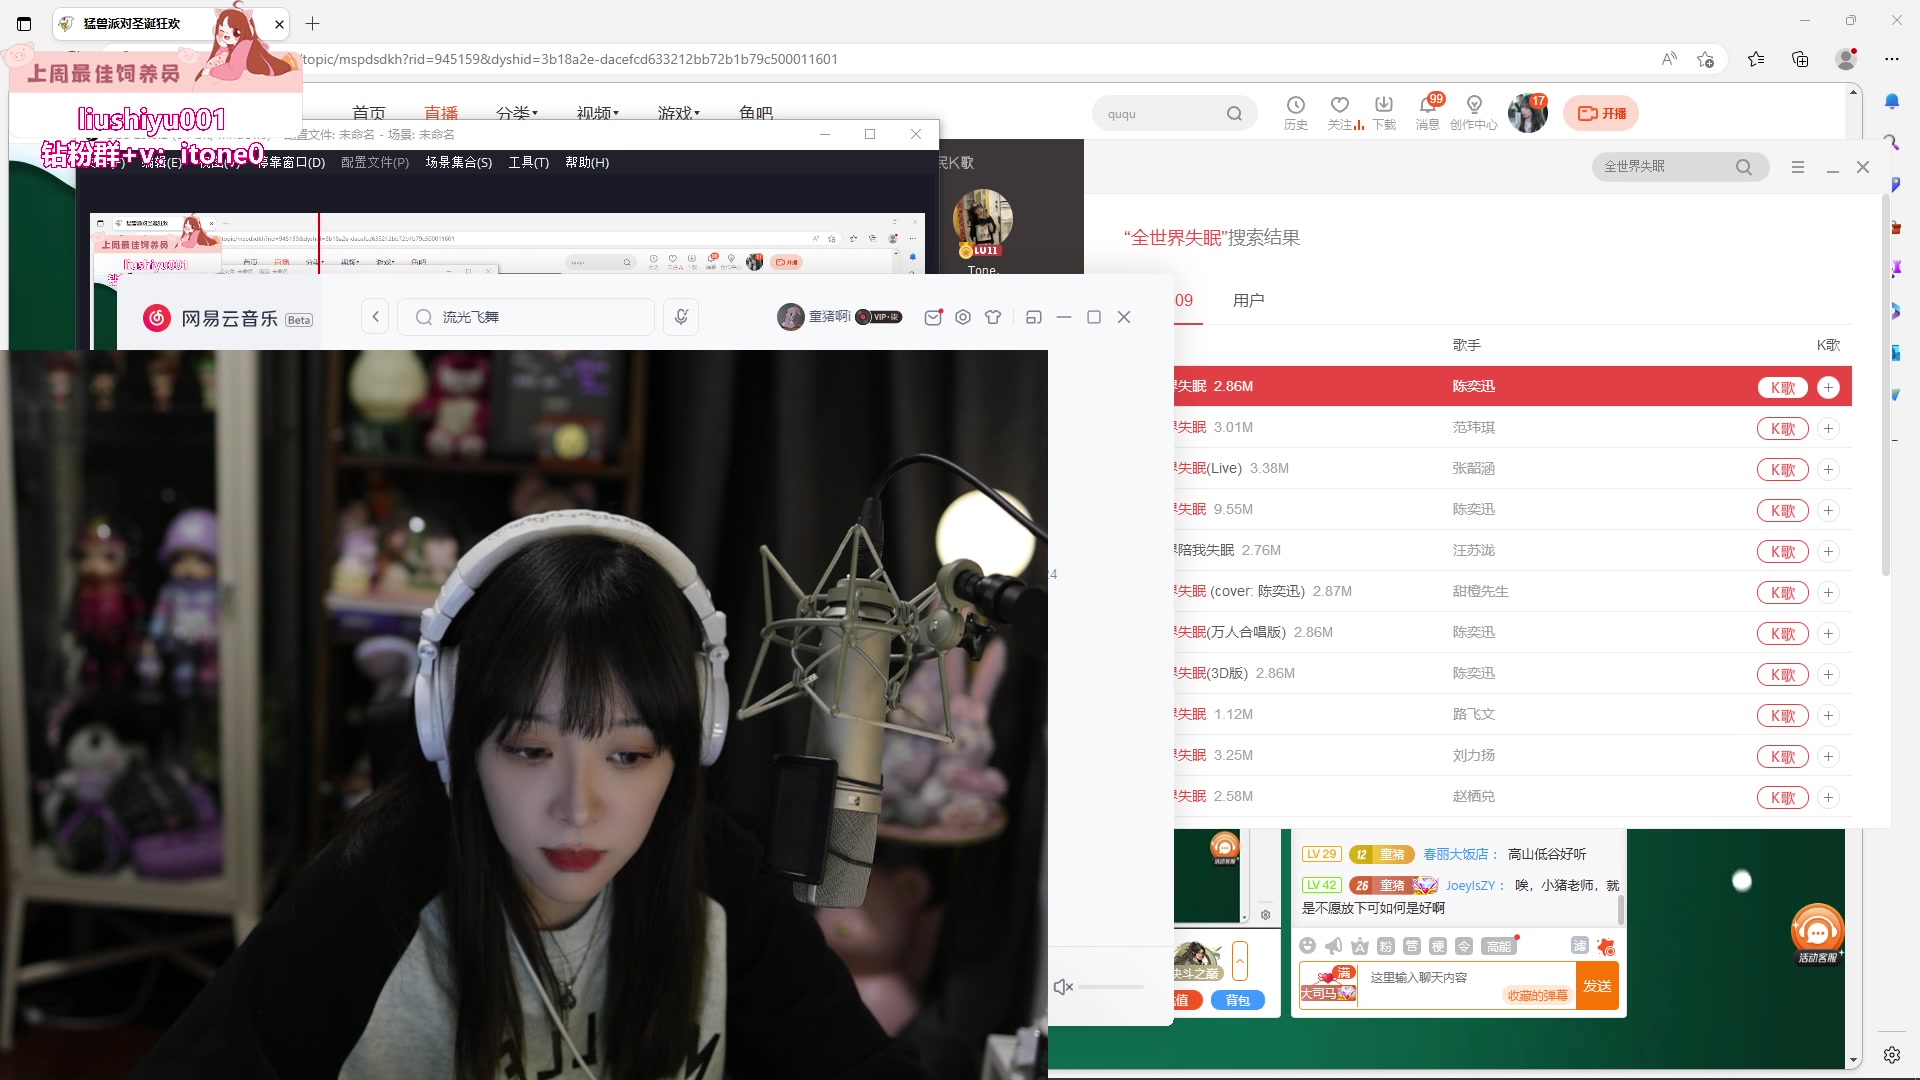Expand the 视频 dropdown menu

[x=597, y=113]
